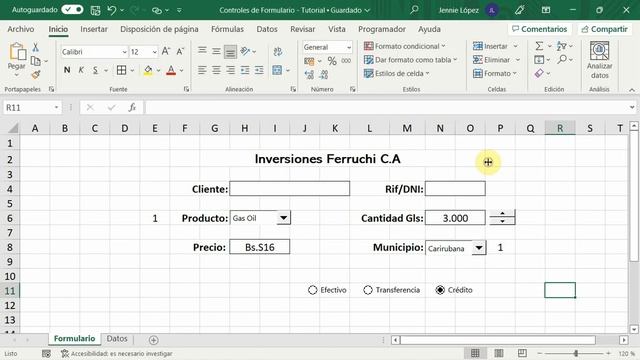This screenshot has height=360, width=640.
Task: Click the insert function fx icon
Action: 132,107
